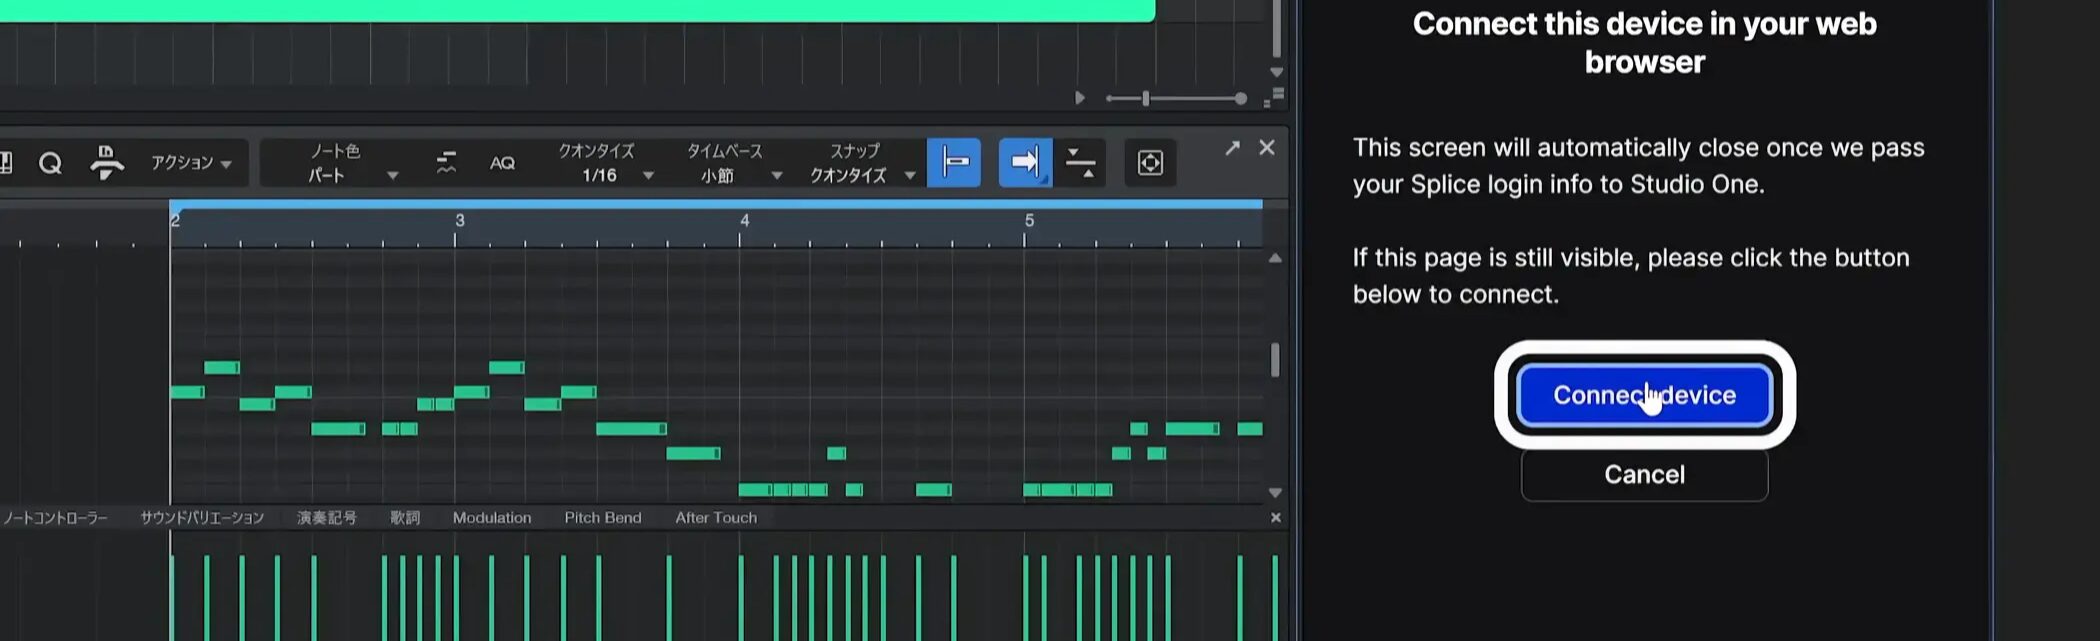Click the Cancel button
The image size is (2100, 641).
tap(1644, 474)
